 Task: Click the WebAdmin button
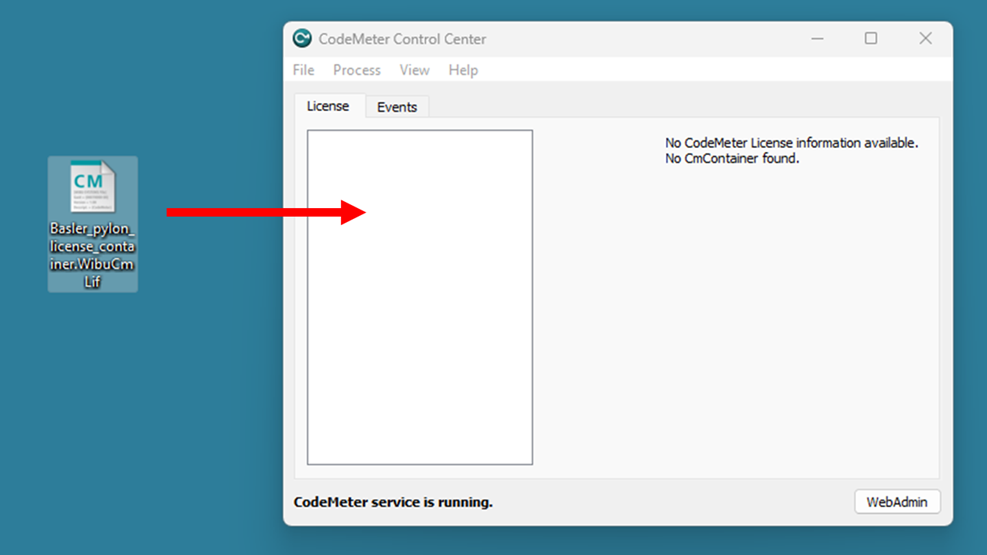pyautogui.click(x=897, y=502)
